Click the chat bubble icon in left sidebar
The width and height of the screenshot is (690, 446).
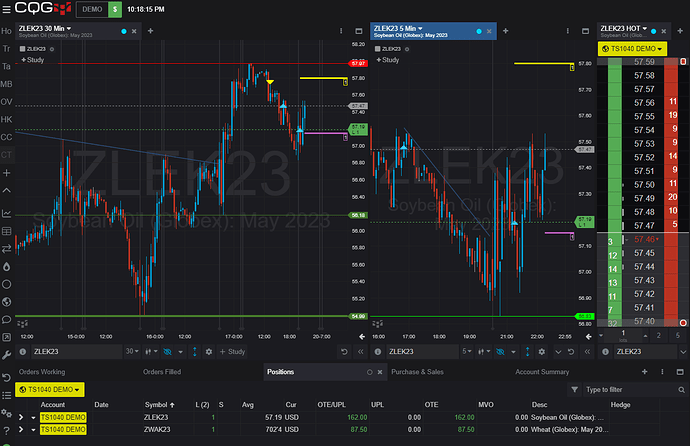[x=7, y=319]
